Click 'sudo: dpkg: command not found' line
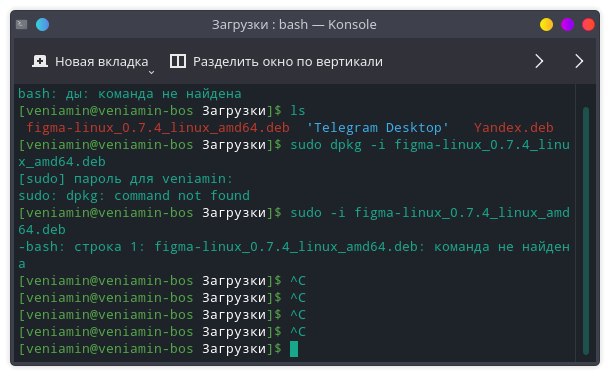 coord(134,196)
